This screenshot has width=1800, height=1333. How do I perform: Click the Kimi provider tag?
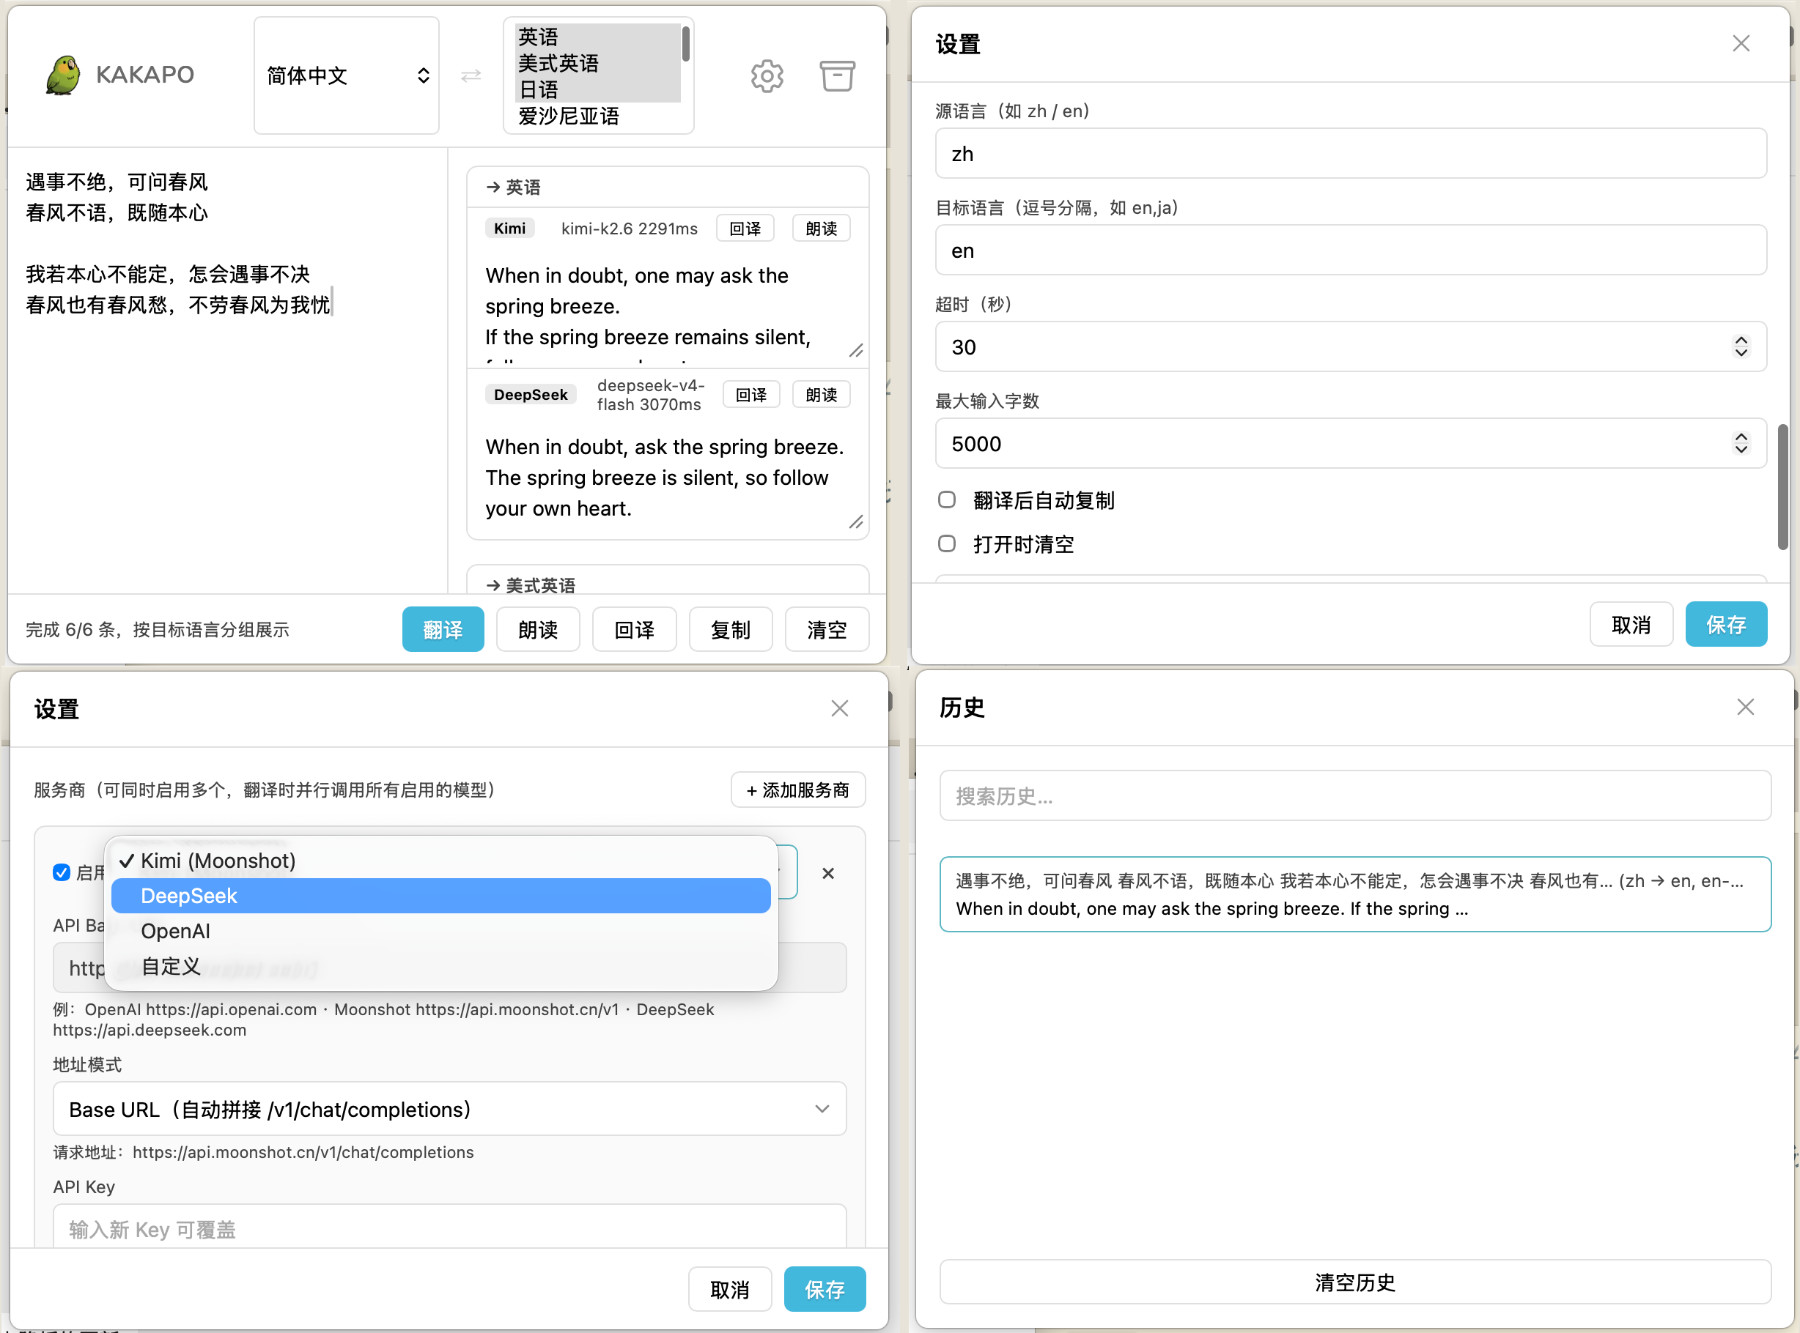pyautogui.click(x=510, y=229)
